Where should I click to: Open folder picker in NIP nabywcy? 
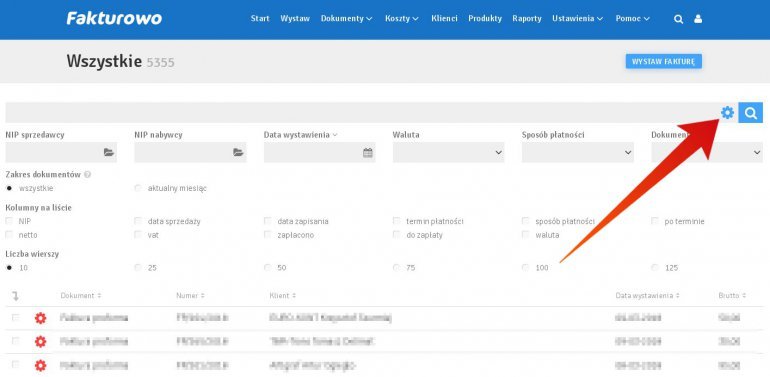pos(238,153)
